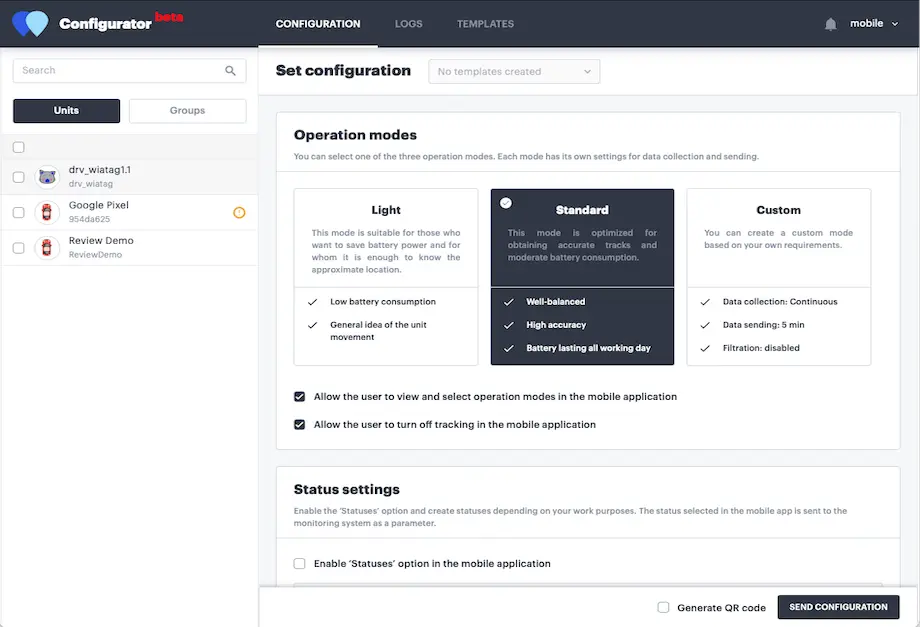
Task: Tick the Generate QR code checkbox
Action: coord(663,608)
